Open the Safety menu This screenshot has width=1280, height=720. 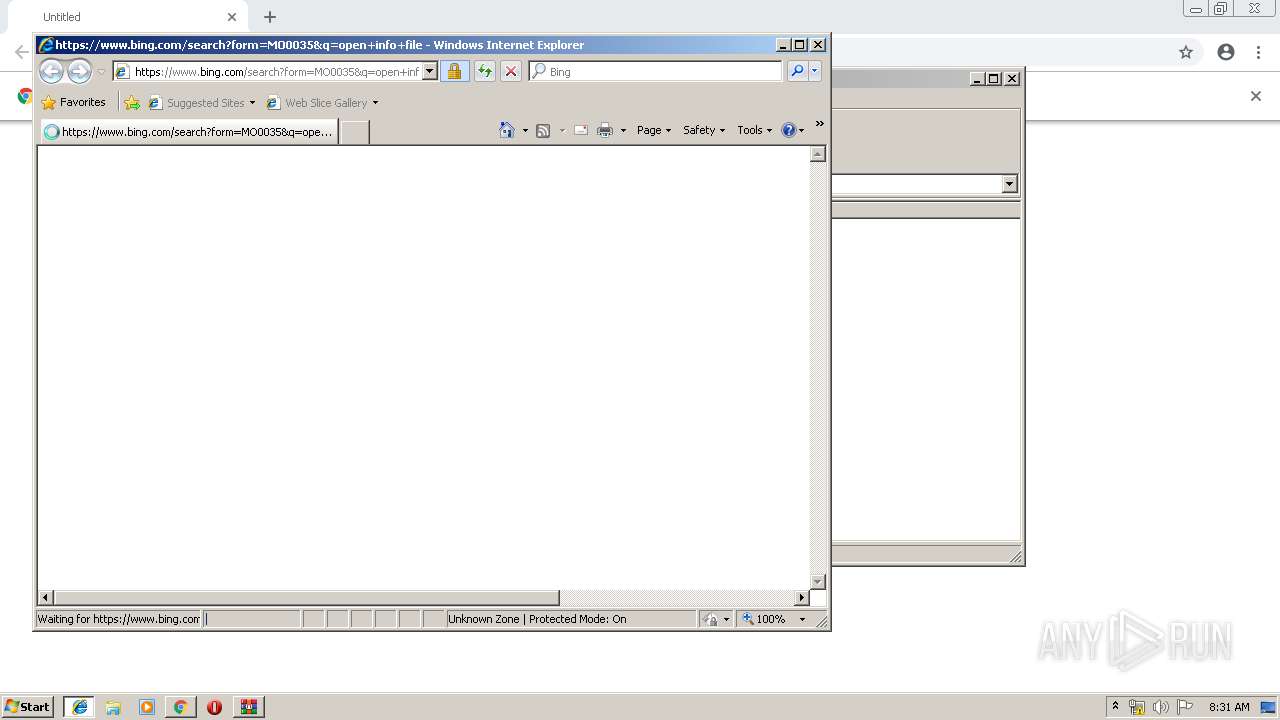click(x=704, y=130)
